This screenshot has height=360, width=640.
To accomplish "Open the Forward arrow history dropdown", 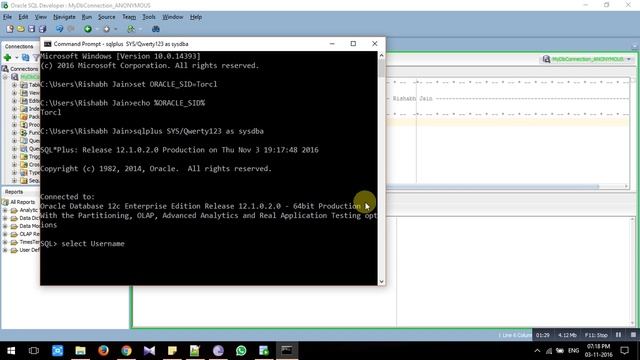I will 116,29.
